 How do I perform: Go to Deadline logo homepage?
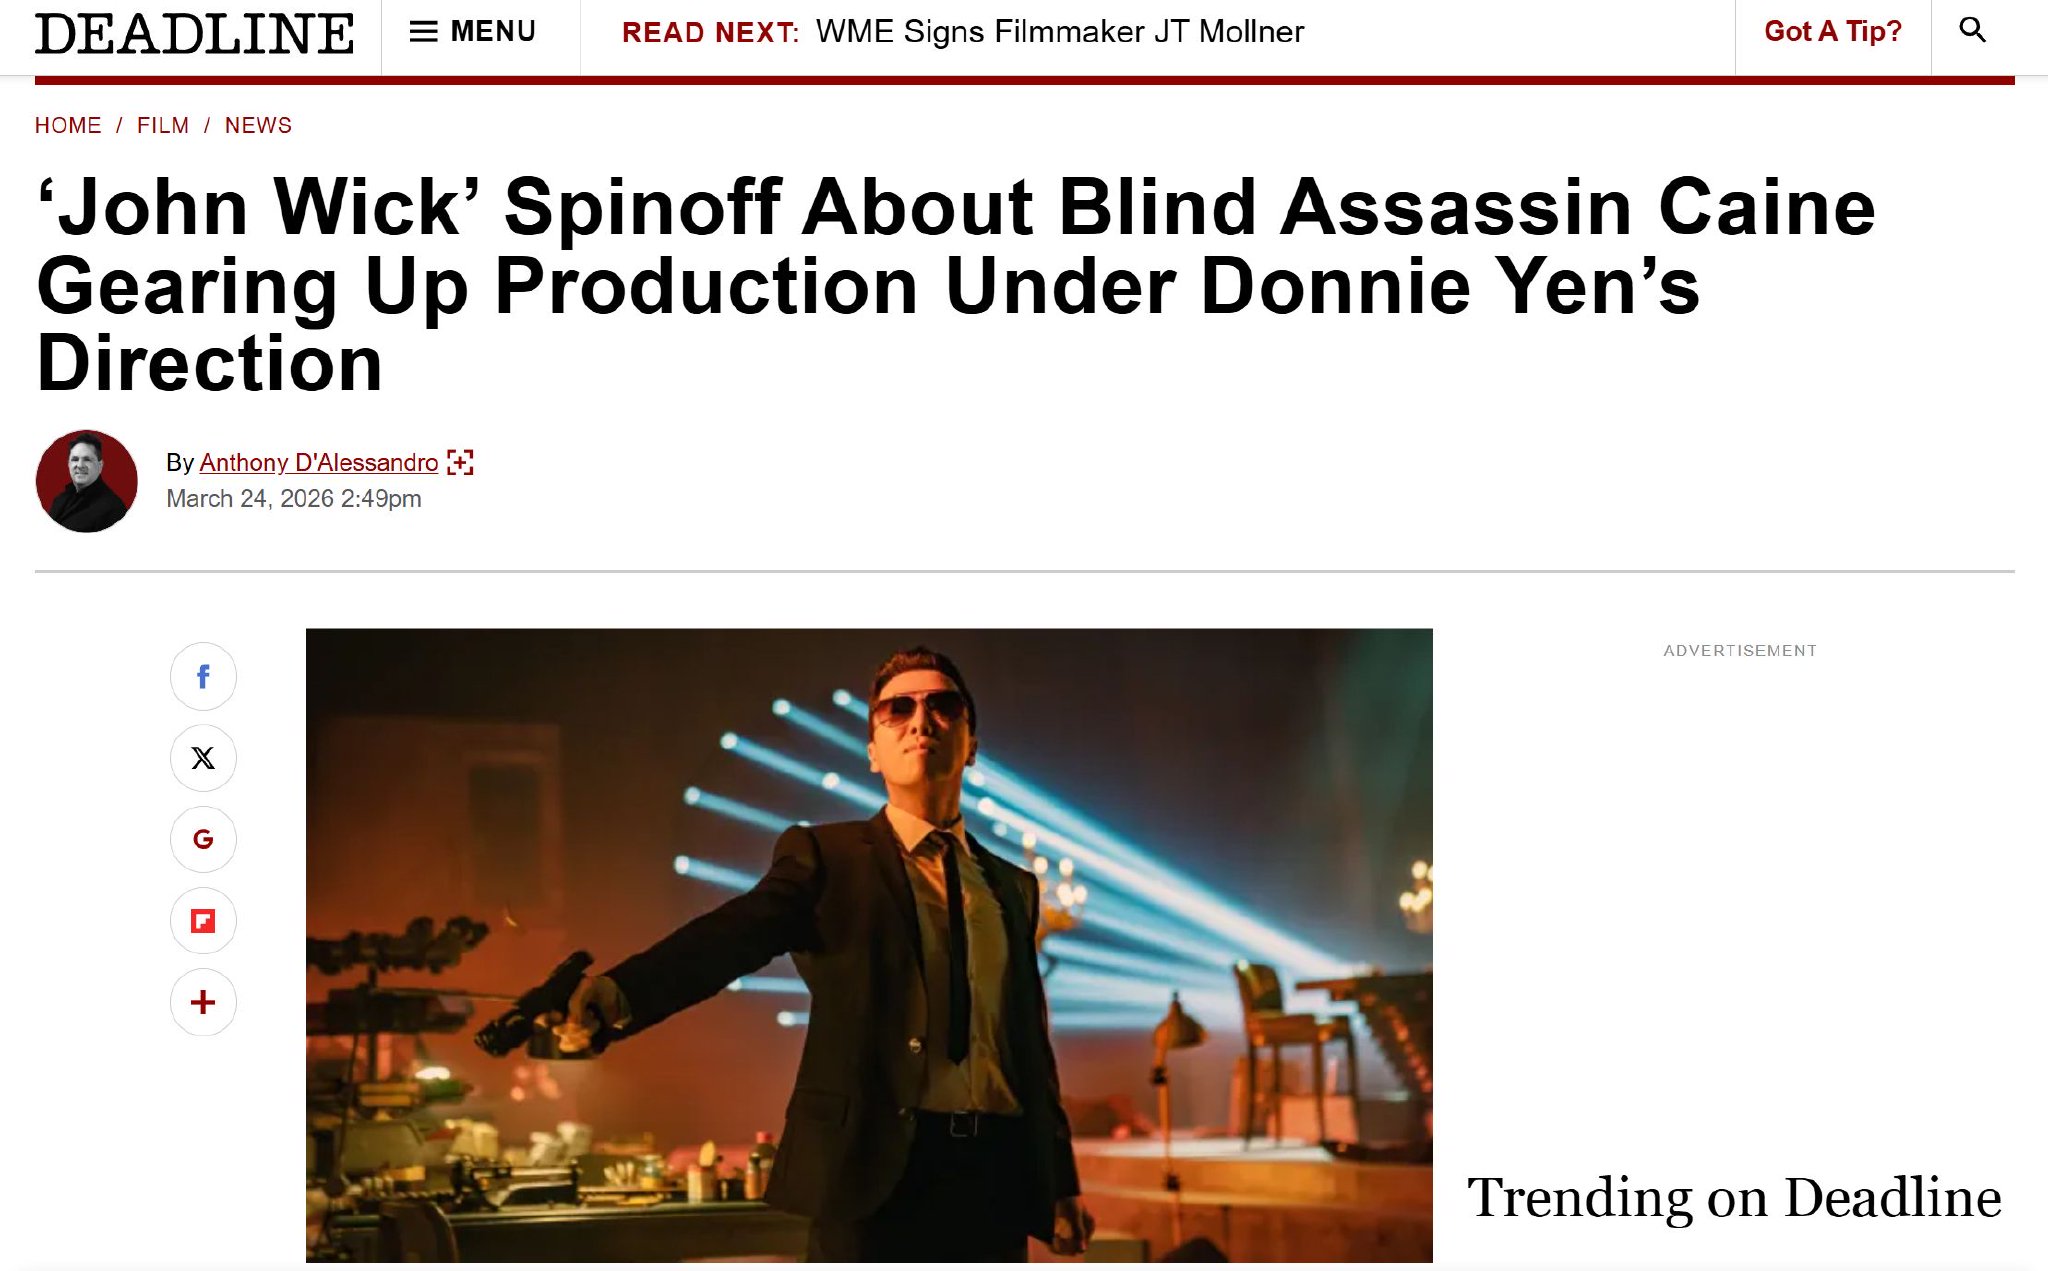pyautogui.click(x=194, y=33)
